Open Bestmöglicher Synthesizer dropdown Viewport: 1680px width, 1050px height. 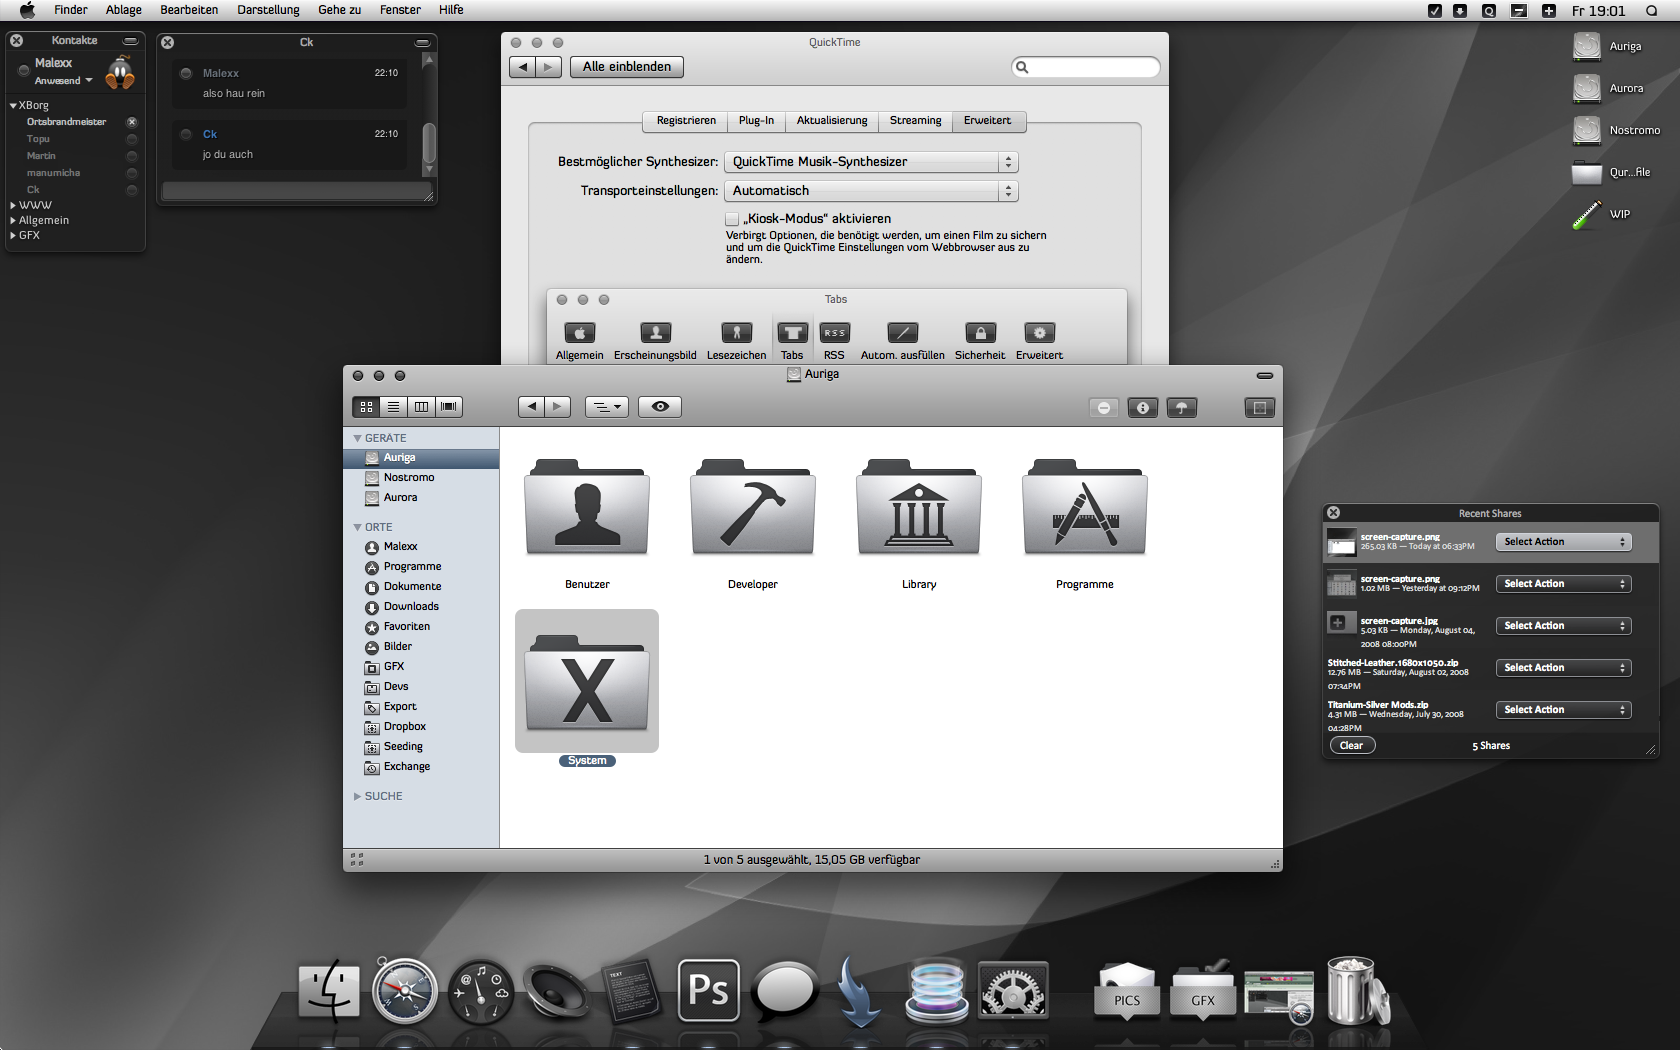pyautogui.click(x=871, y=162)
